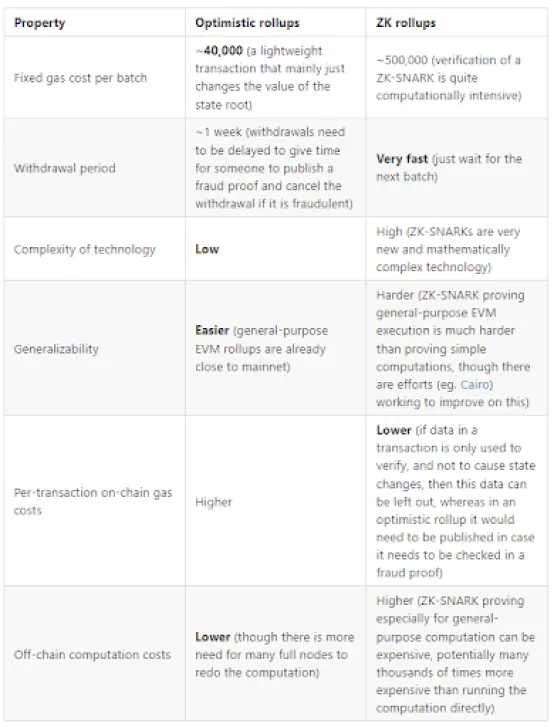Click the Optimistic rollups column header
This screenshot has width=554, height=727.
[247, 23]
